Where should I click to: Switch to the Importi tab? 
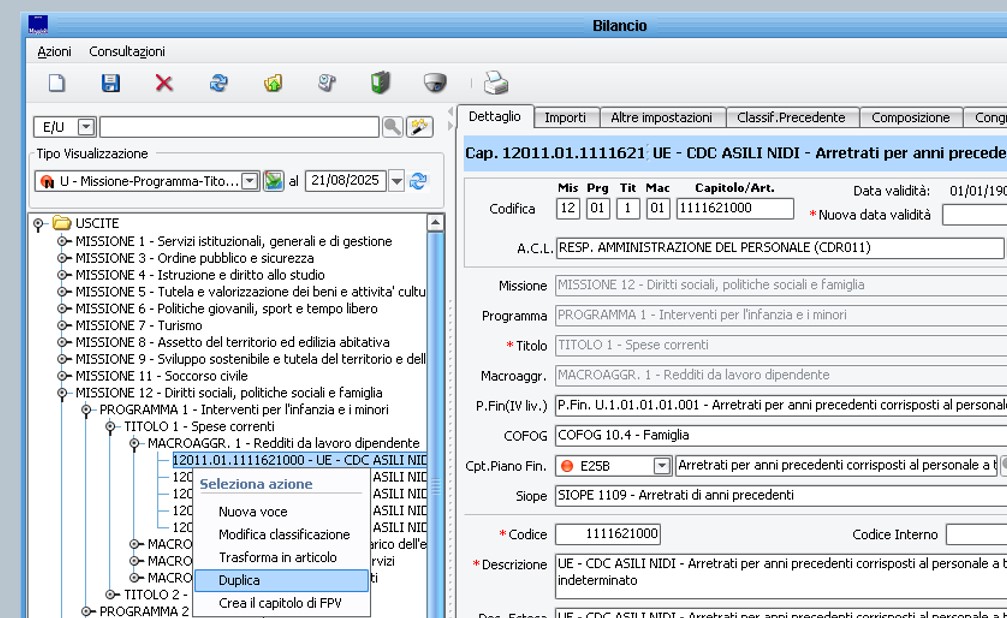click(565, 117)
